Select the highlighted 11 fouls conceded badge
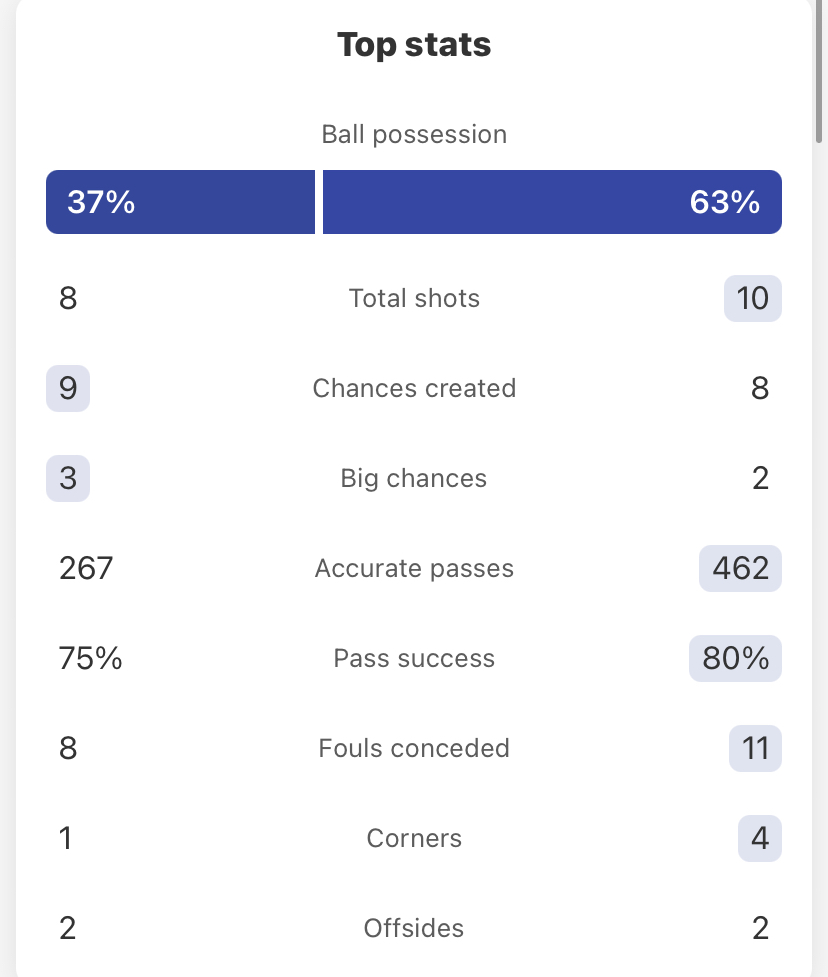 click(755, 748)
